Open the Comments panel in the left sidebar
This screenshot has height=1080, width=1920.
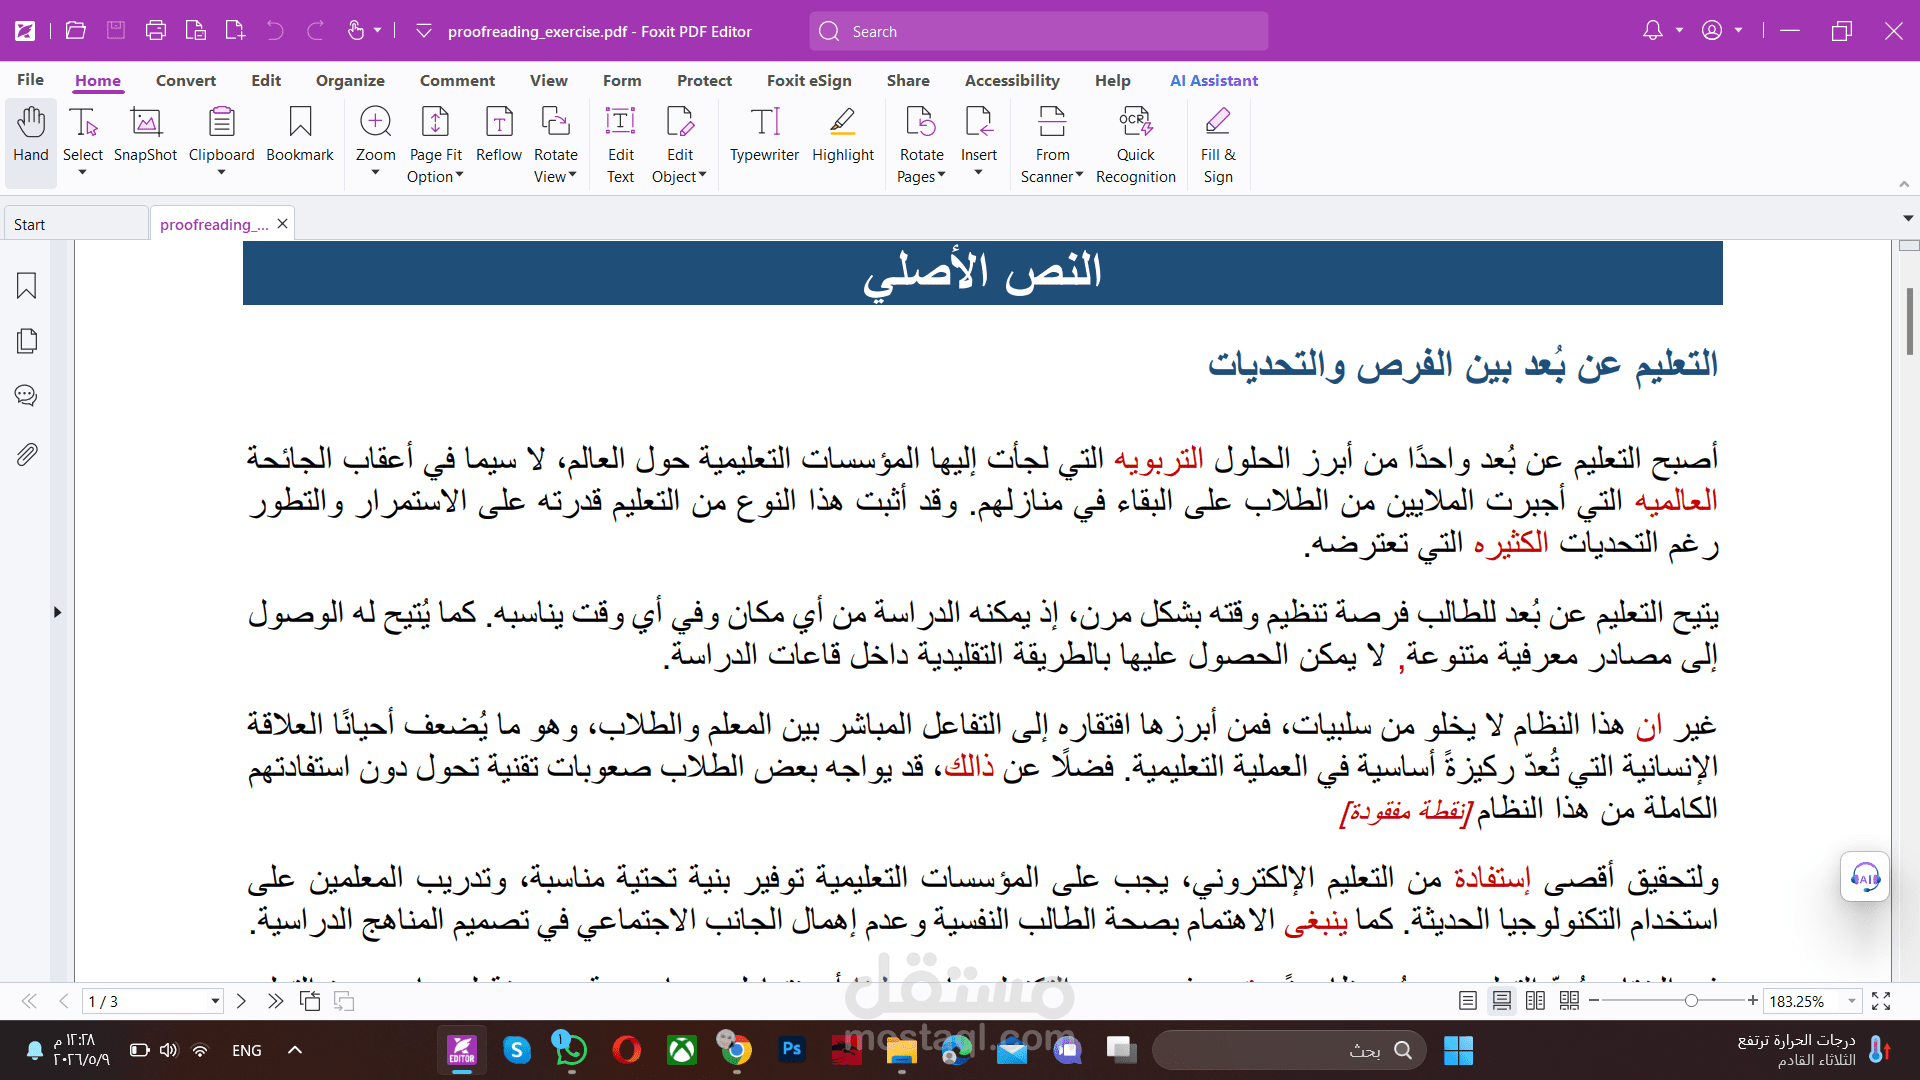pyautogui.click(x=27, y=396)
